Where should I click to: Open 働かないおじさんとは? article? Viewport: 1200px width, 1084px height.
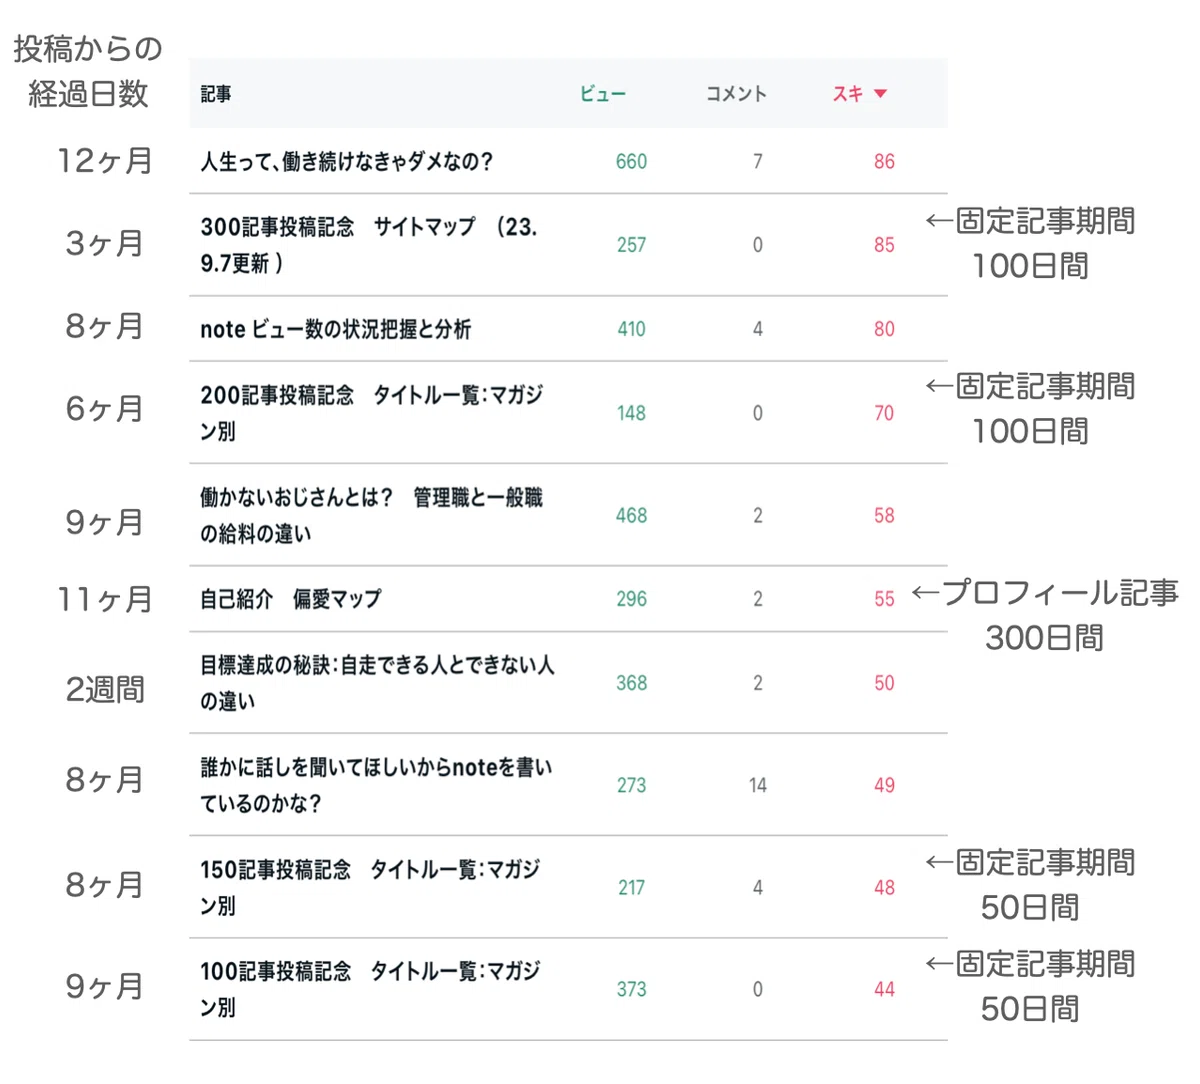[x=371, y=515]
